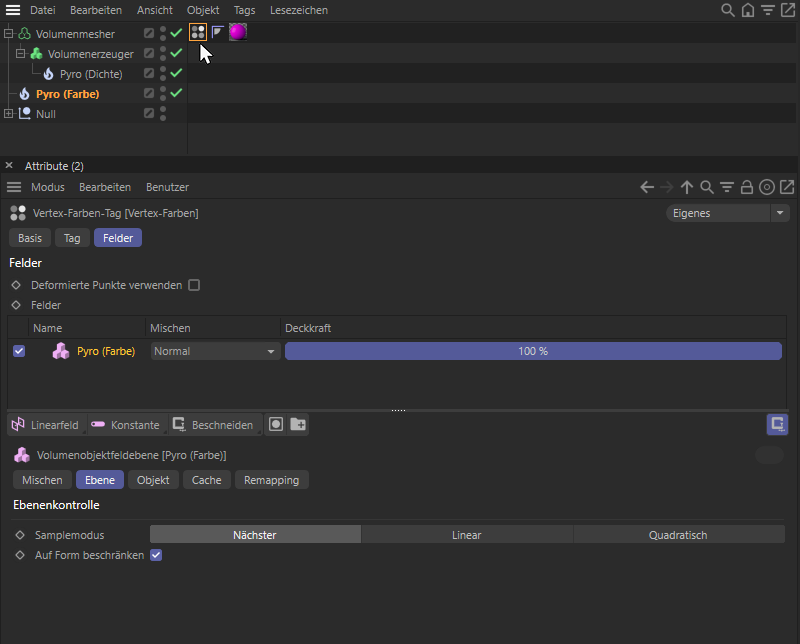Click the Object Manager home icon

[x=747, y=10]
